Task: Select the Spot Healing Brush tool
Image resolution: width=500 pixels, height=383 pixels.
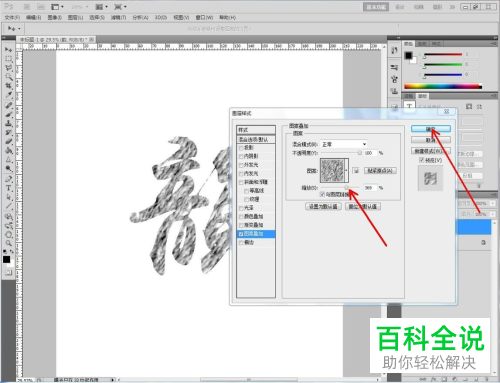Action: [8, 105]
